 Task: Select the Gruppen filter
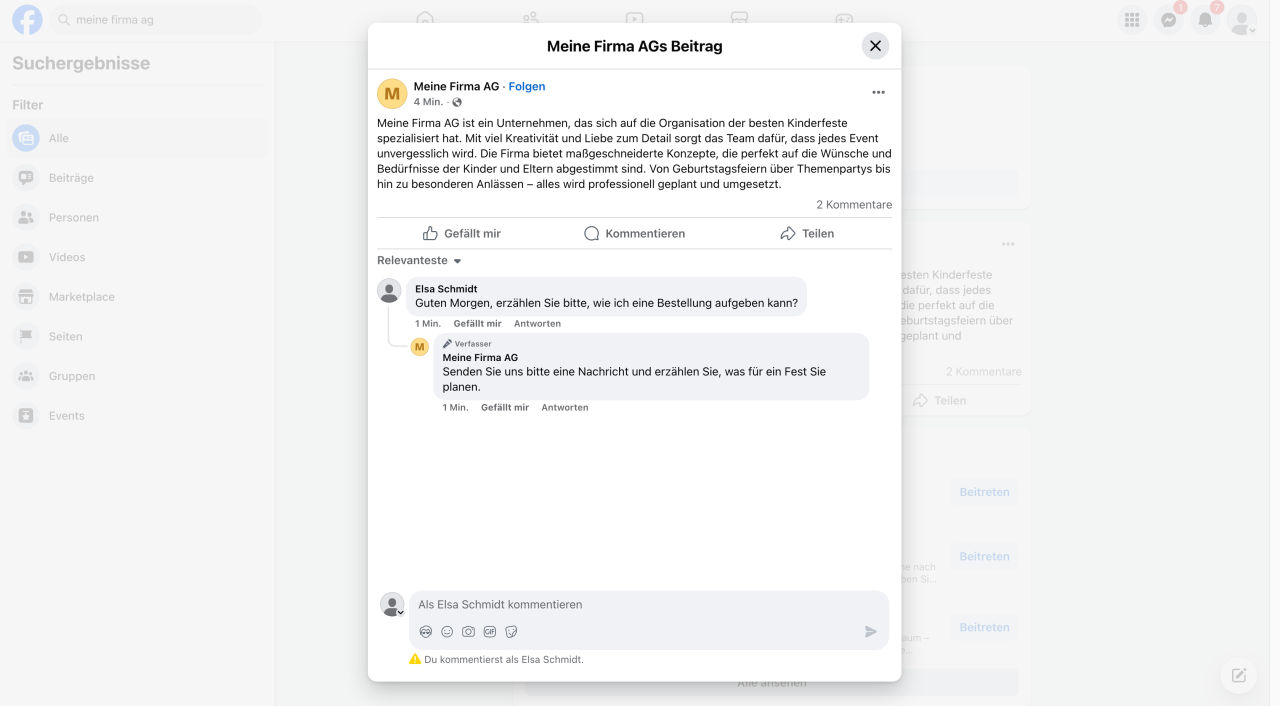click(x=139, y=376)
